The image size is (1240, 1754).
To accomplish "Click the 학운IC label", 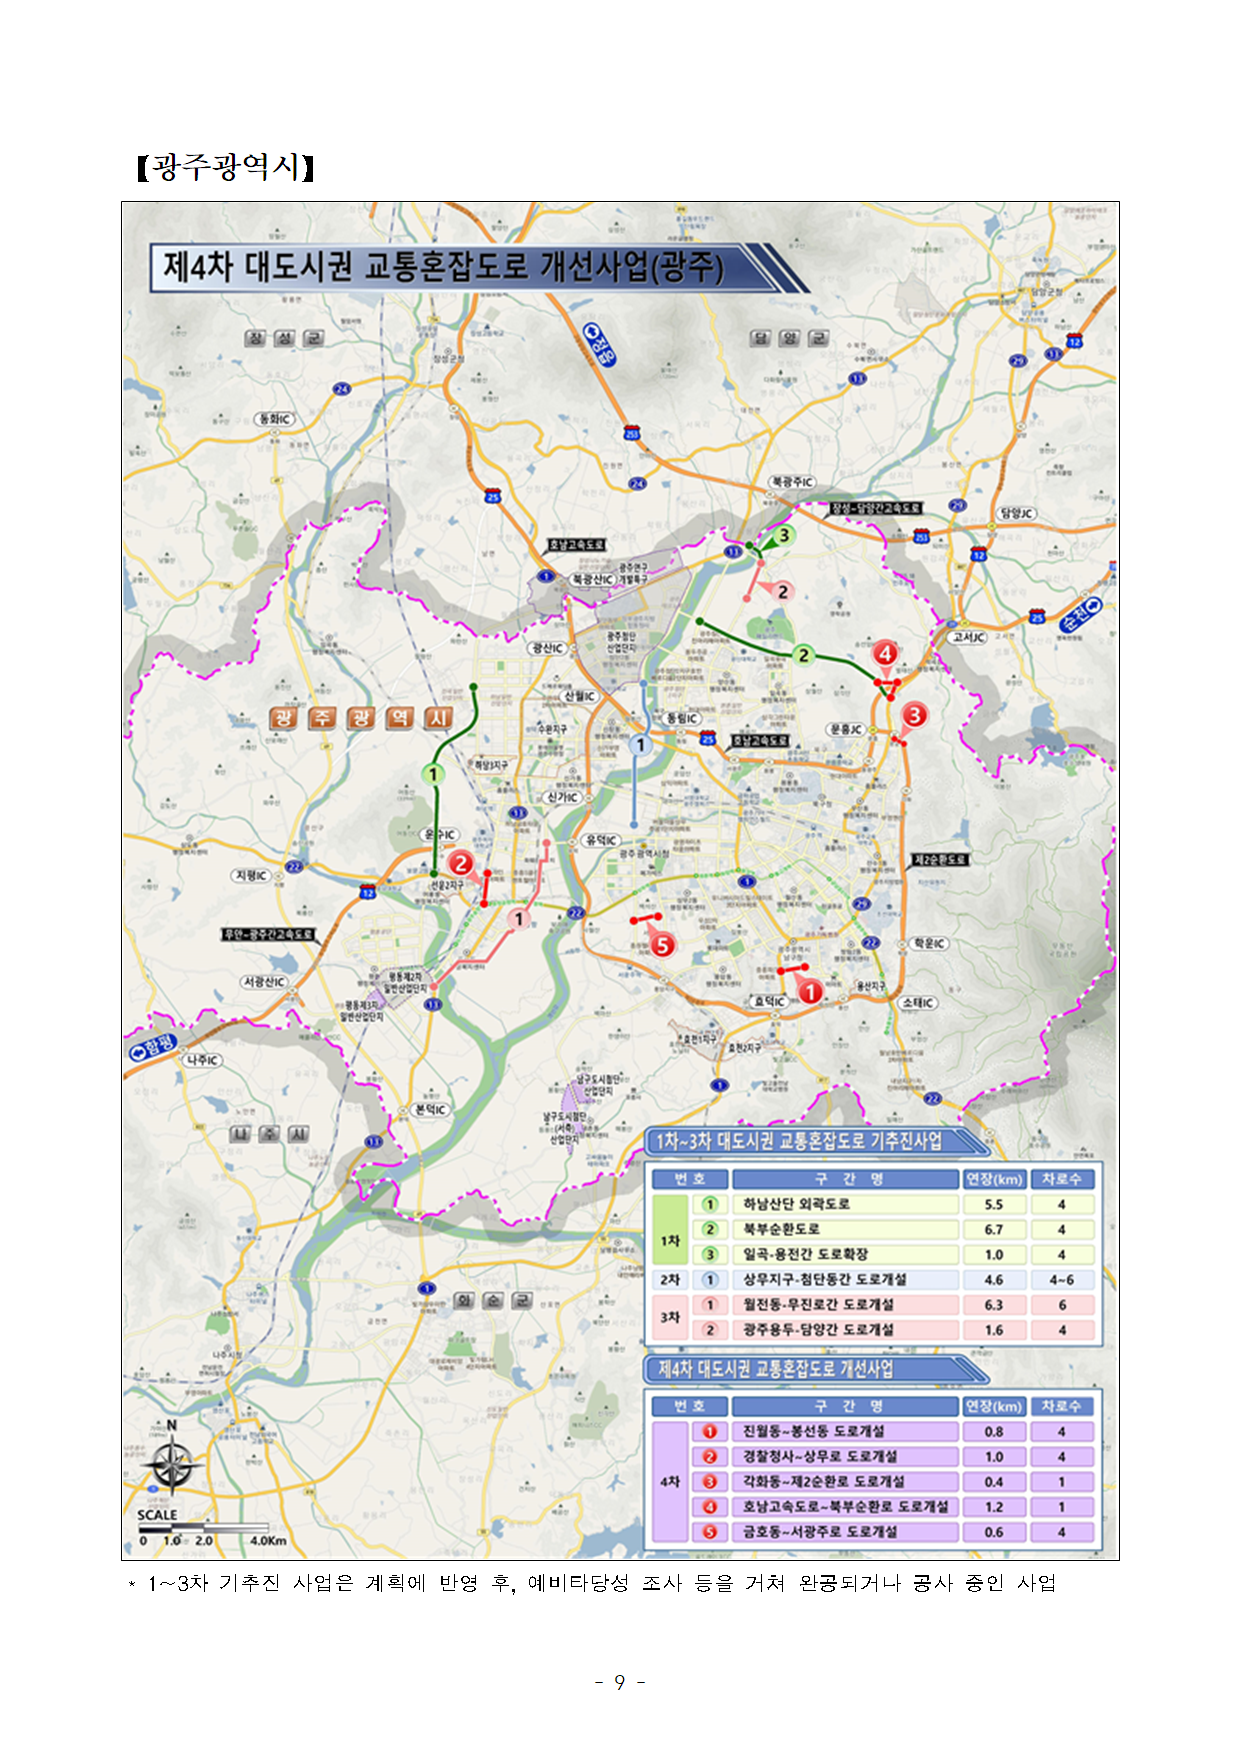I will 929,943.
